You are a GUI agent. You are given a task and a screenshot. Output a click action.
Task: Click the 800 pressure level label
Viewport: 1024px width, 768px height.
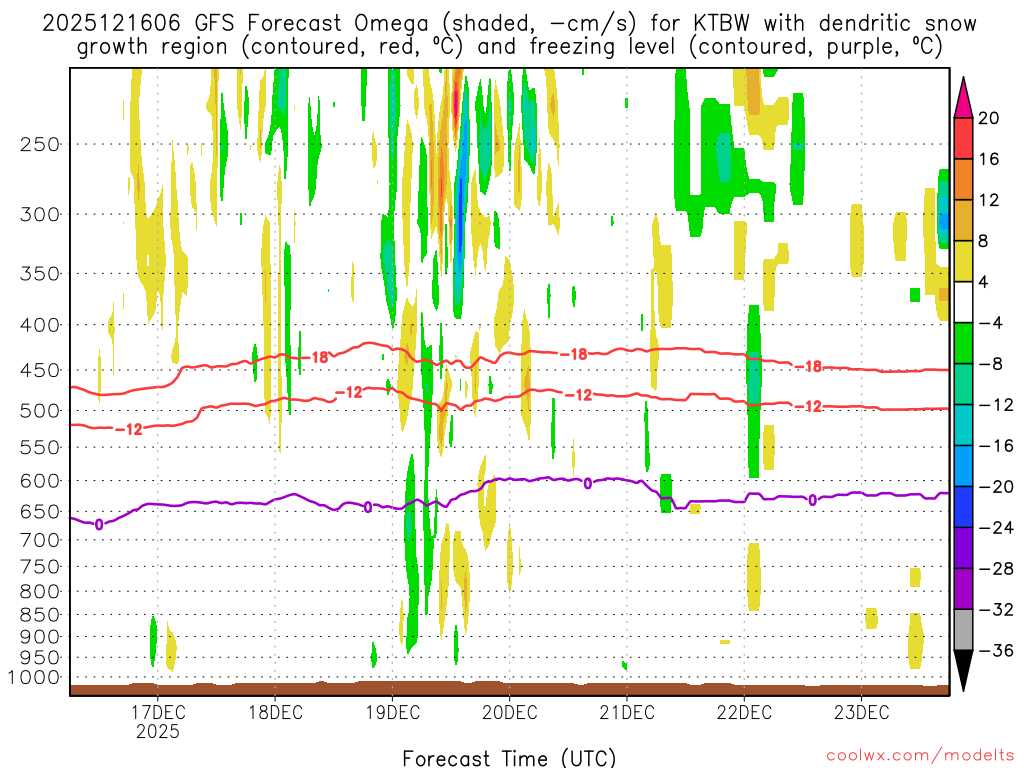pos(40,592)
